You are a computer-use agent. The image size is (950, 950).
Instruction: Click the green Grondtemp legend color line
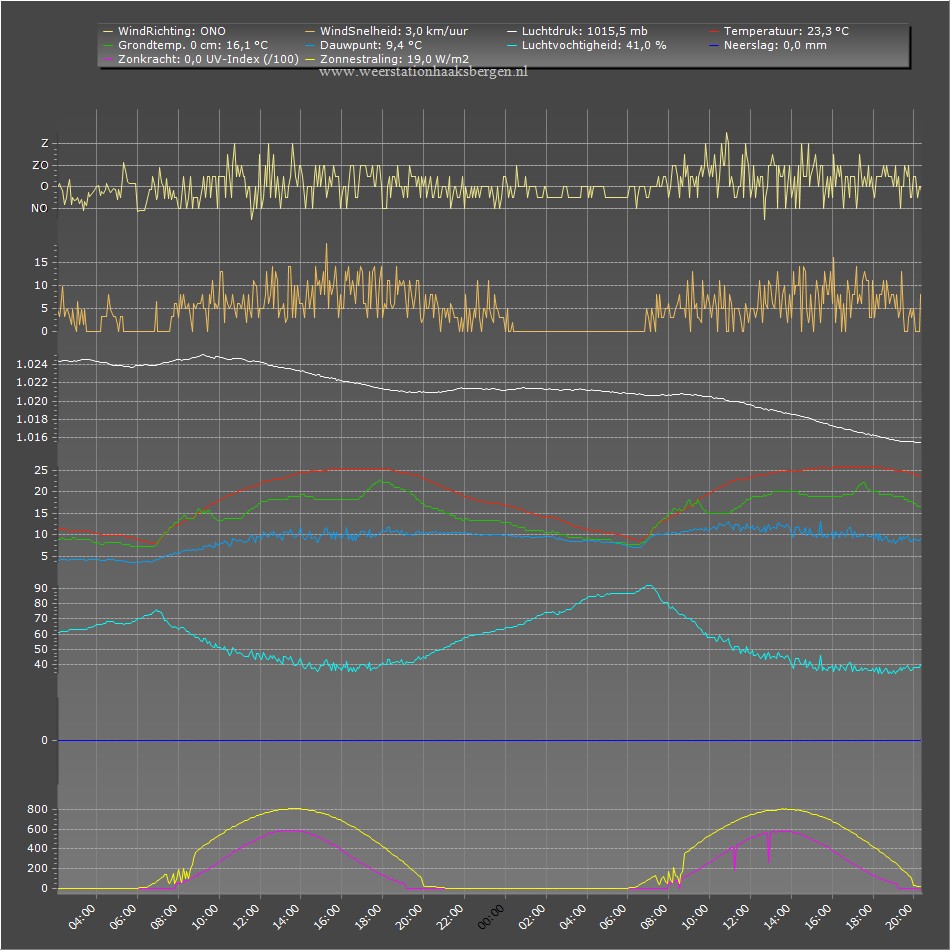pos(108,45)
